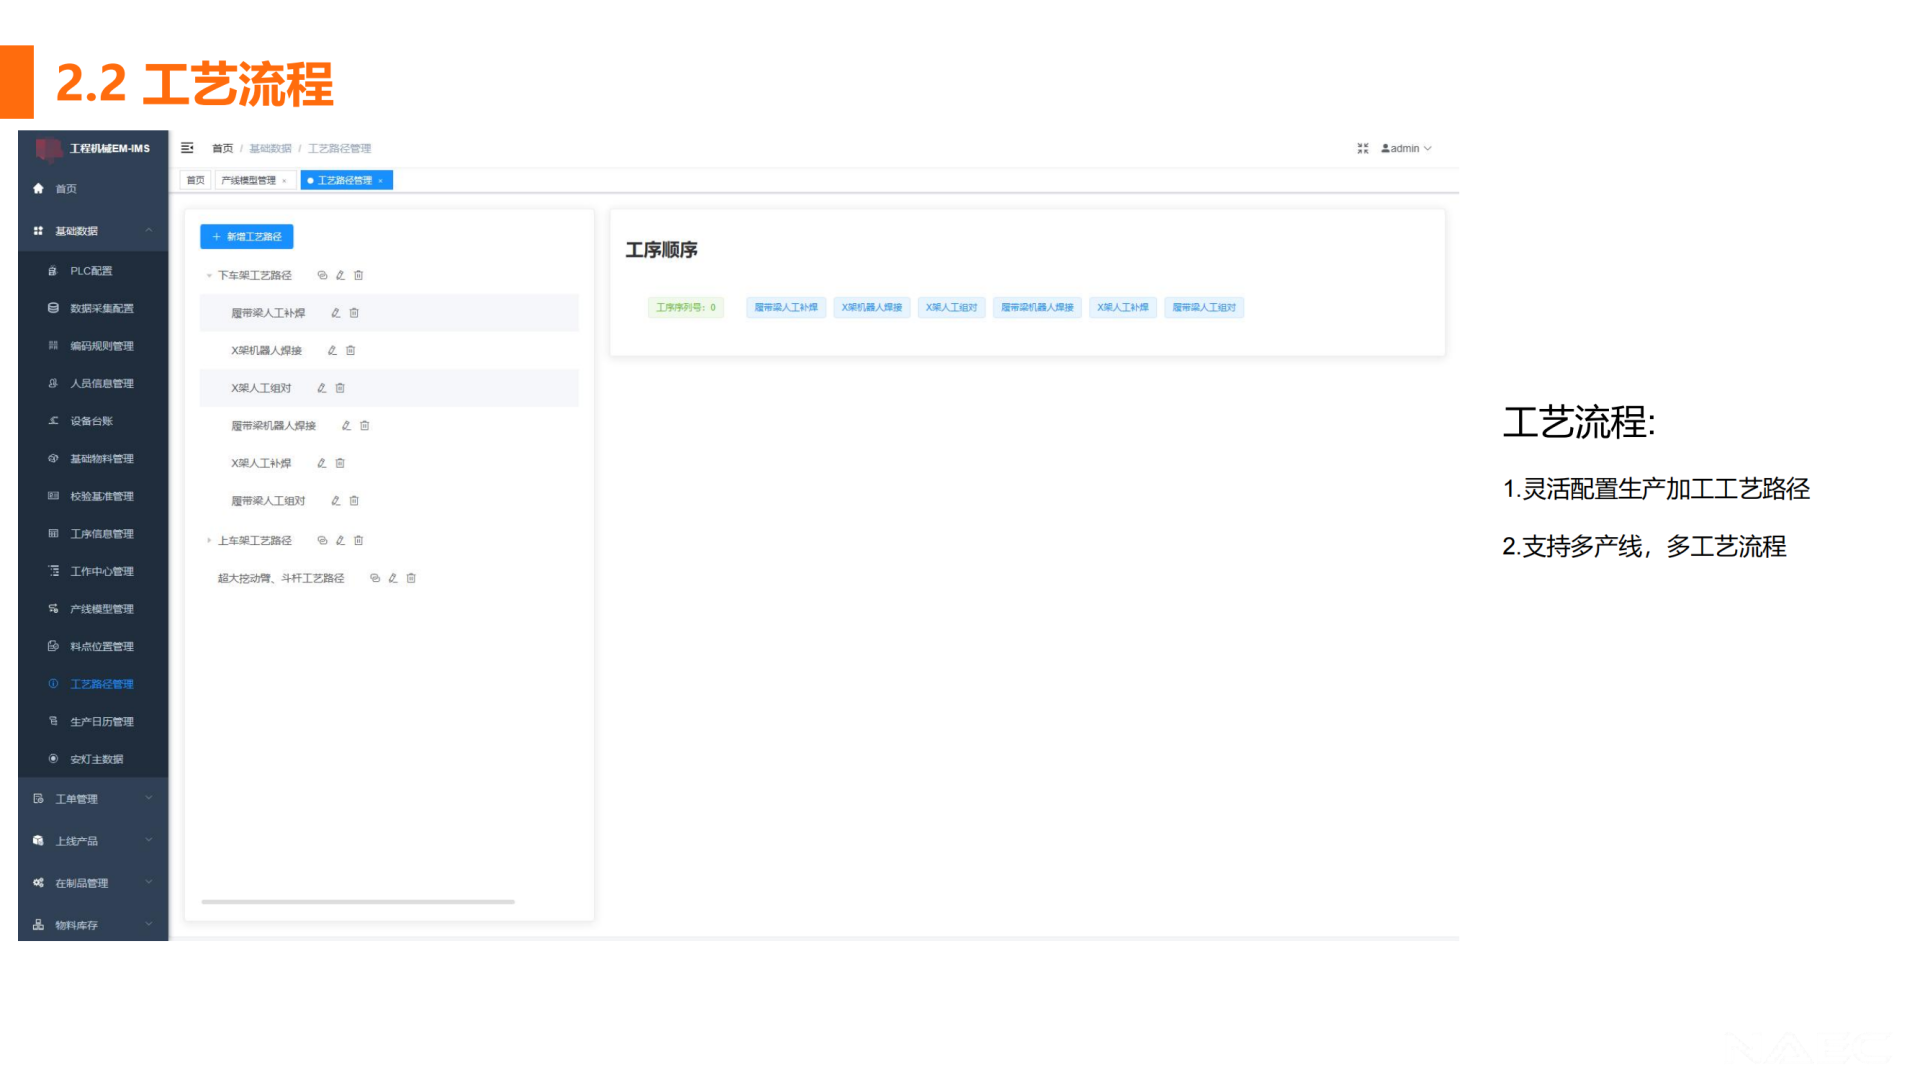The height and width of the screenshot is (1080, 1920).
Task: Click the 履带梁人工补焊 tag in 工序顺序
Action: [786, 307]
